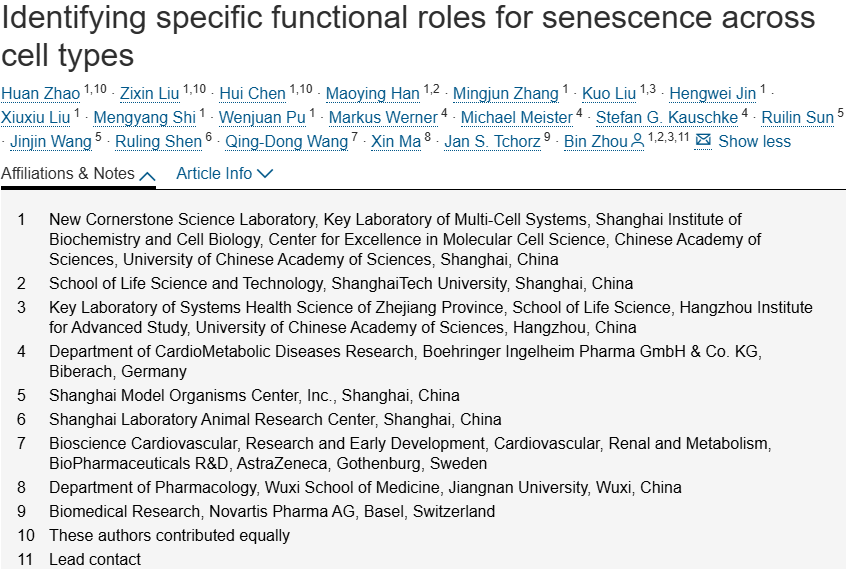Viewport: 846px width, 569px height.
Task: Select author Maoying Han
Action: 372,93
